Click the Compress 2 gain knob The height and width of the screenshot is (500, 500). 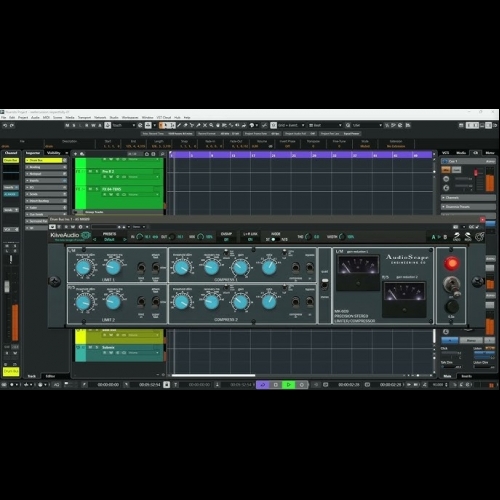pos(240,302)
